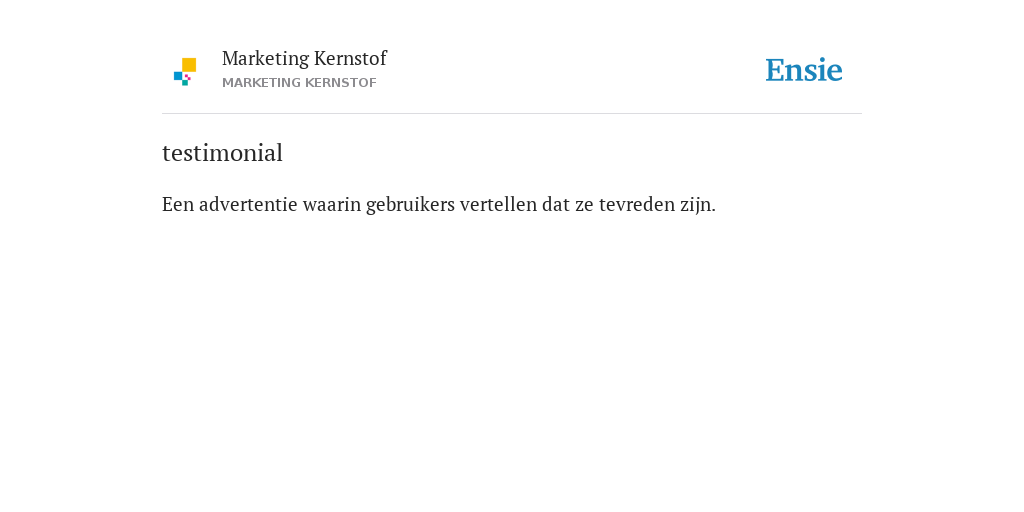This screenshot has height=512, width=1024.
Task: Click the 'testimonial' heading
Action: click(222, 153)
